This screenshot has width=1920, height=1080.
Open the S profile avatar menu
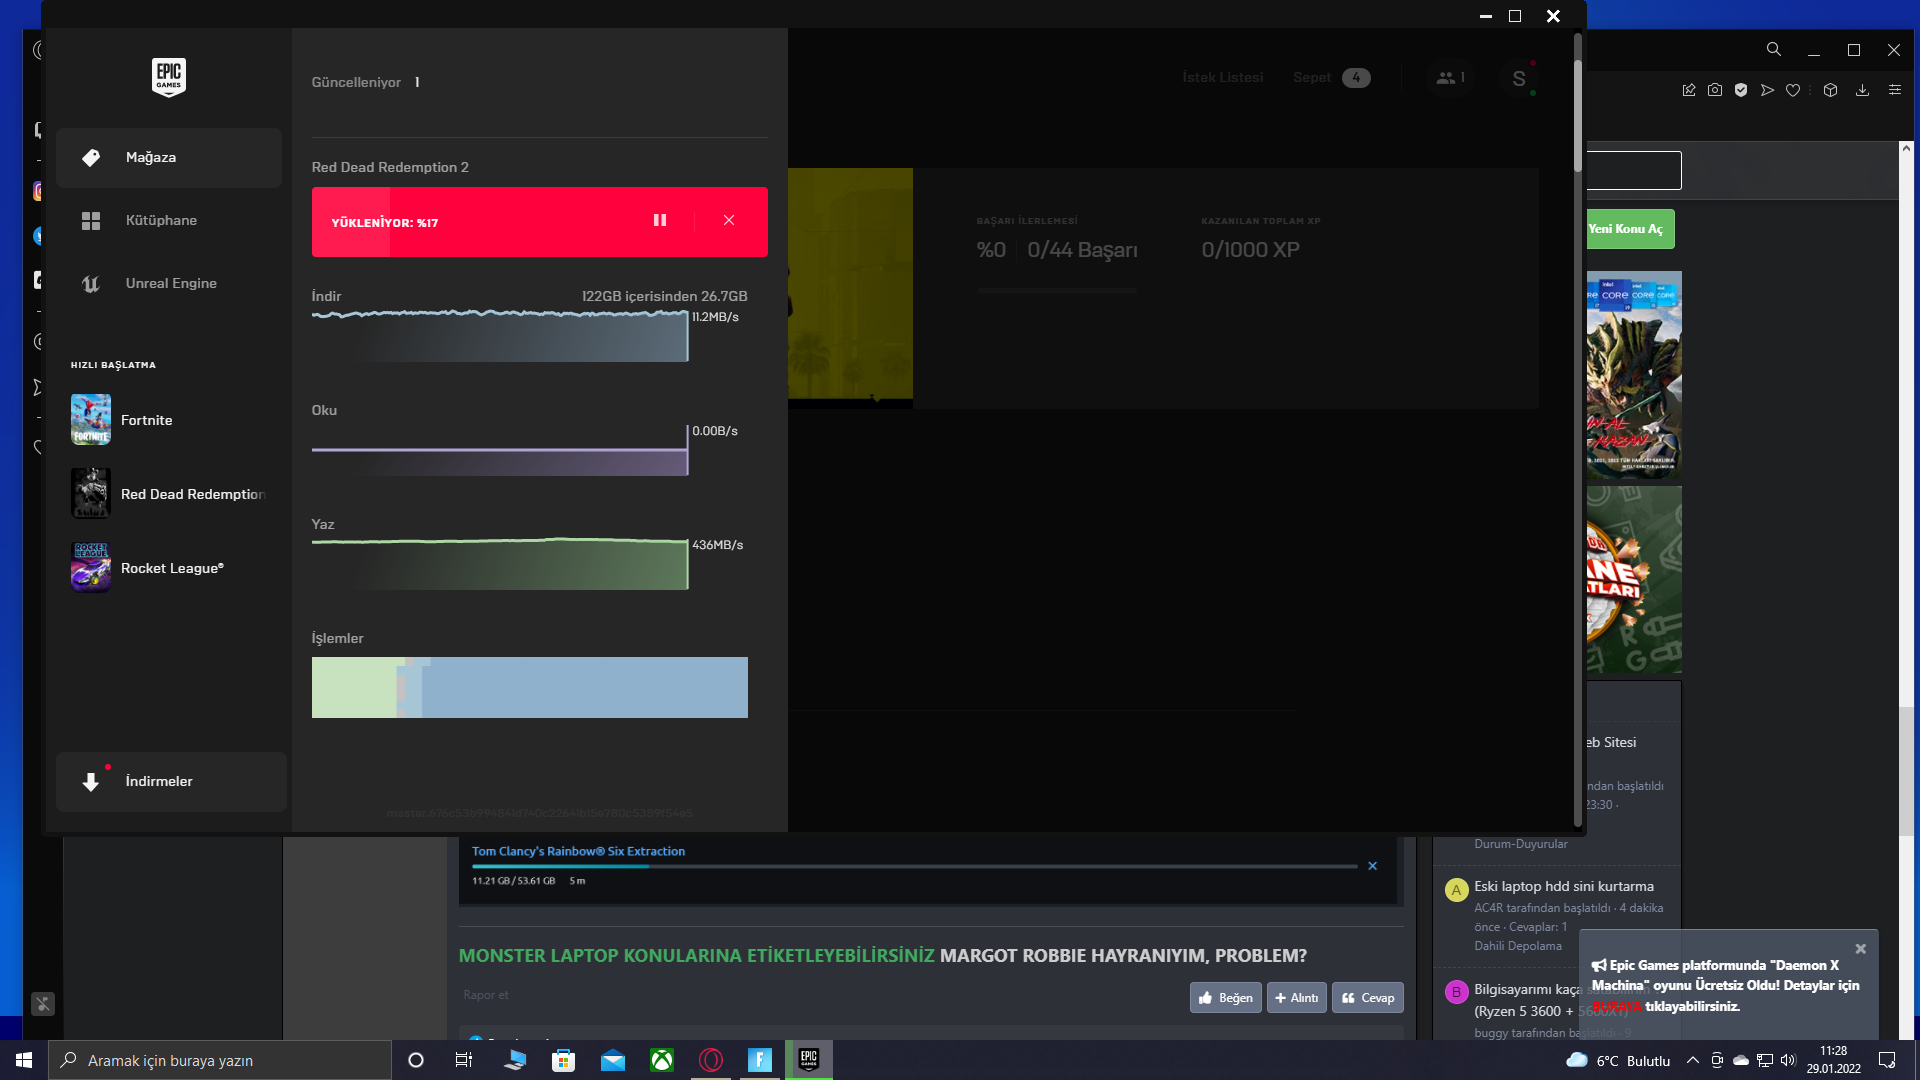(1519, 79)
